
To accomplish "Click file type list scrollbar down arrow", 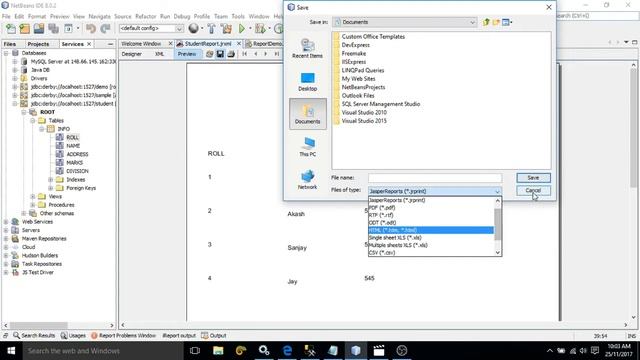I will tap(498, 253).
